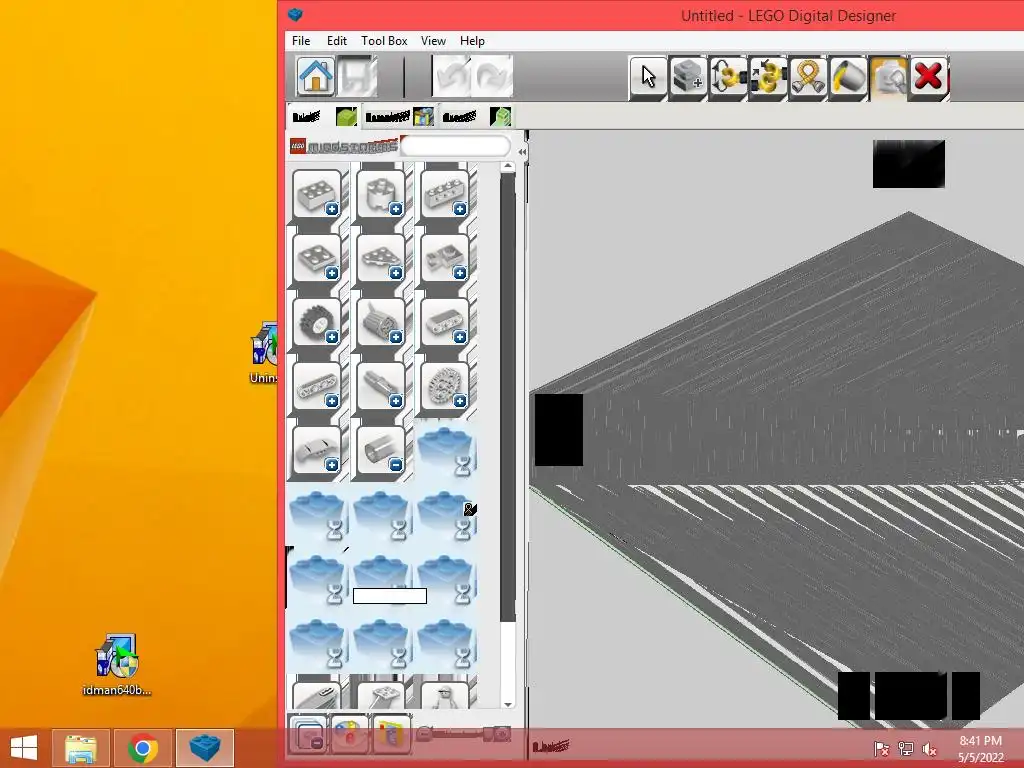Click the Redo arrow

click(x=491, y=76)
